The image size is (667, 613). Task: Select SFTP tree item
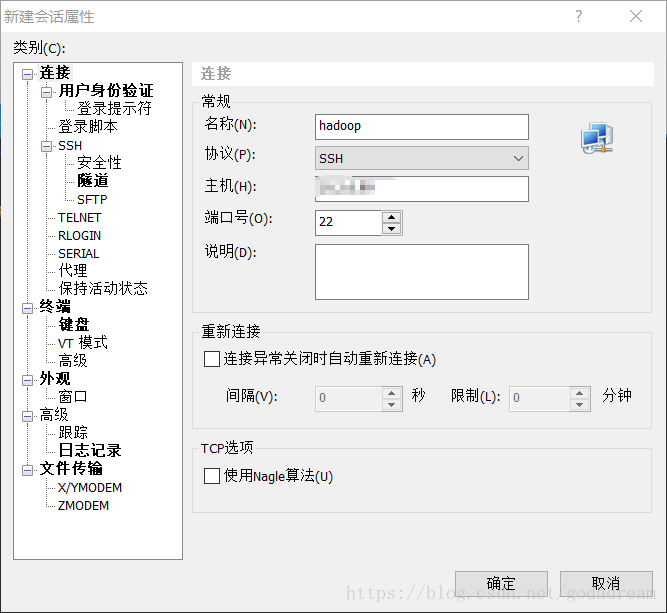(x=92, y=199)
